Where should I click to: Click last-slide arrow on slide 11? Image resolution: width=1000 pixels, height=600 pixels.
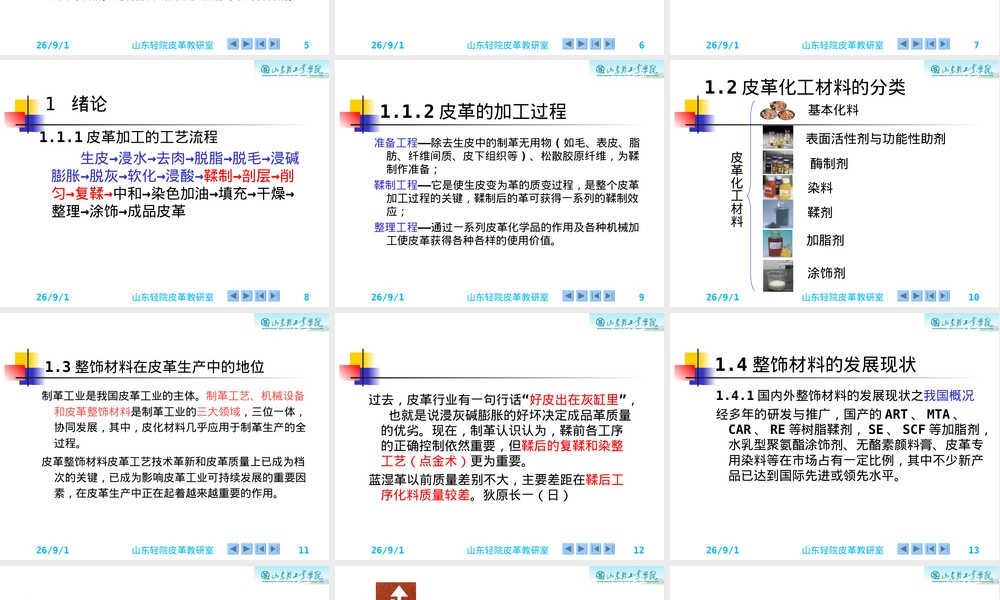[274, 548]
